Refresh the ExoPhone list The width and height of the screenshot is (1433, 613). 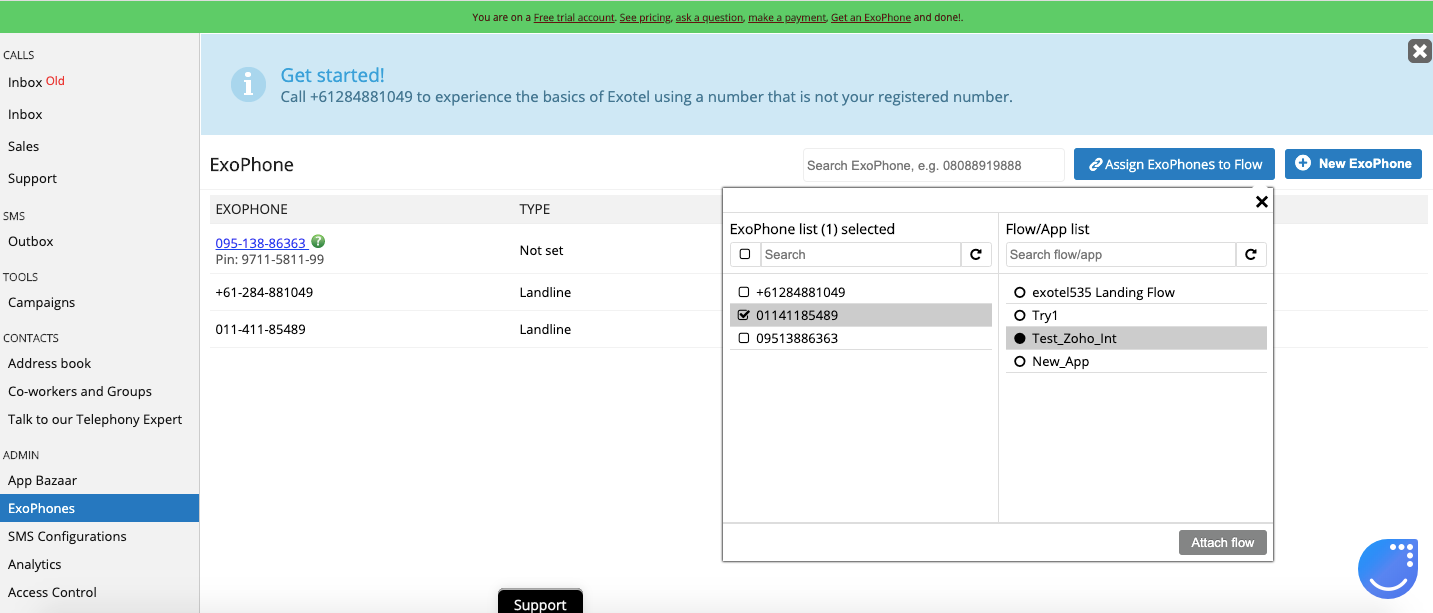coord(975,255)
